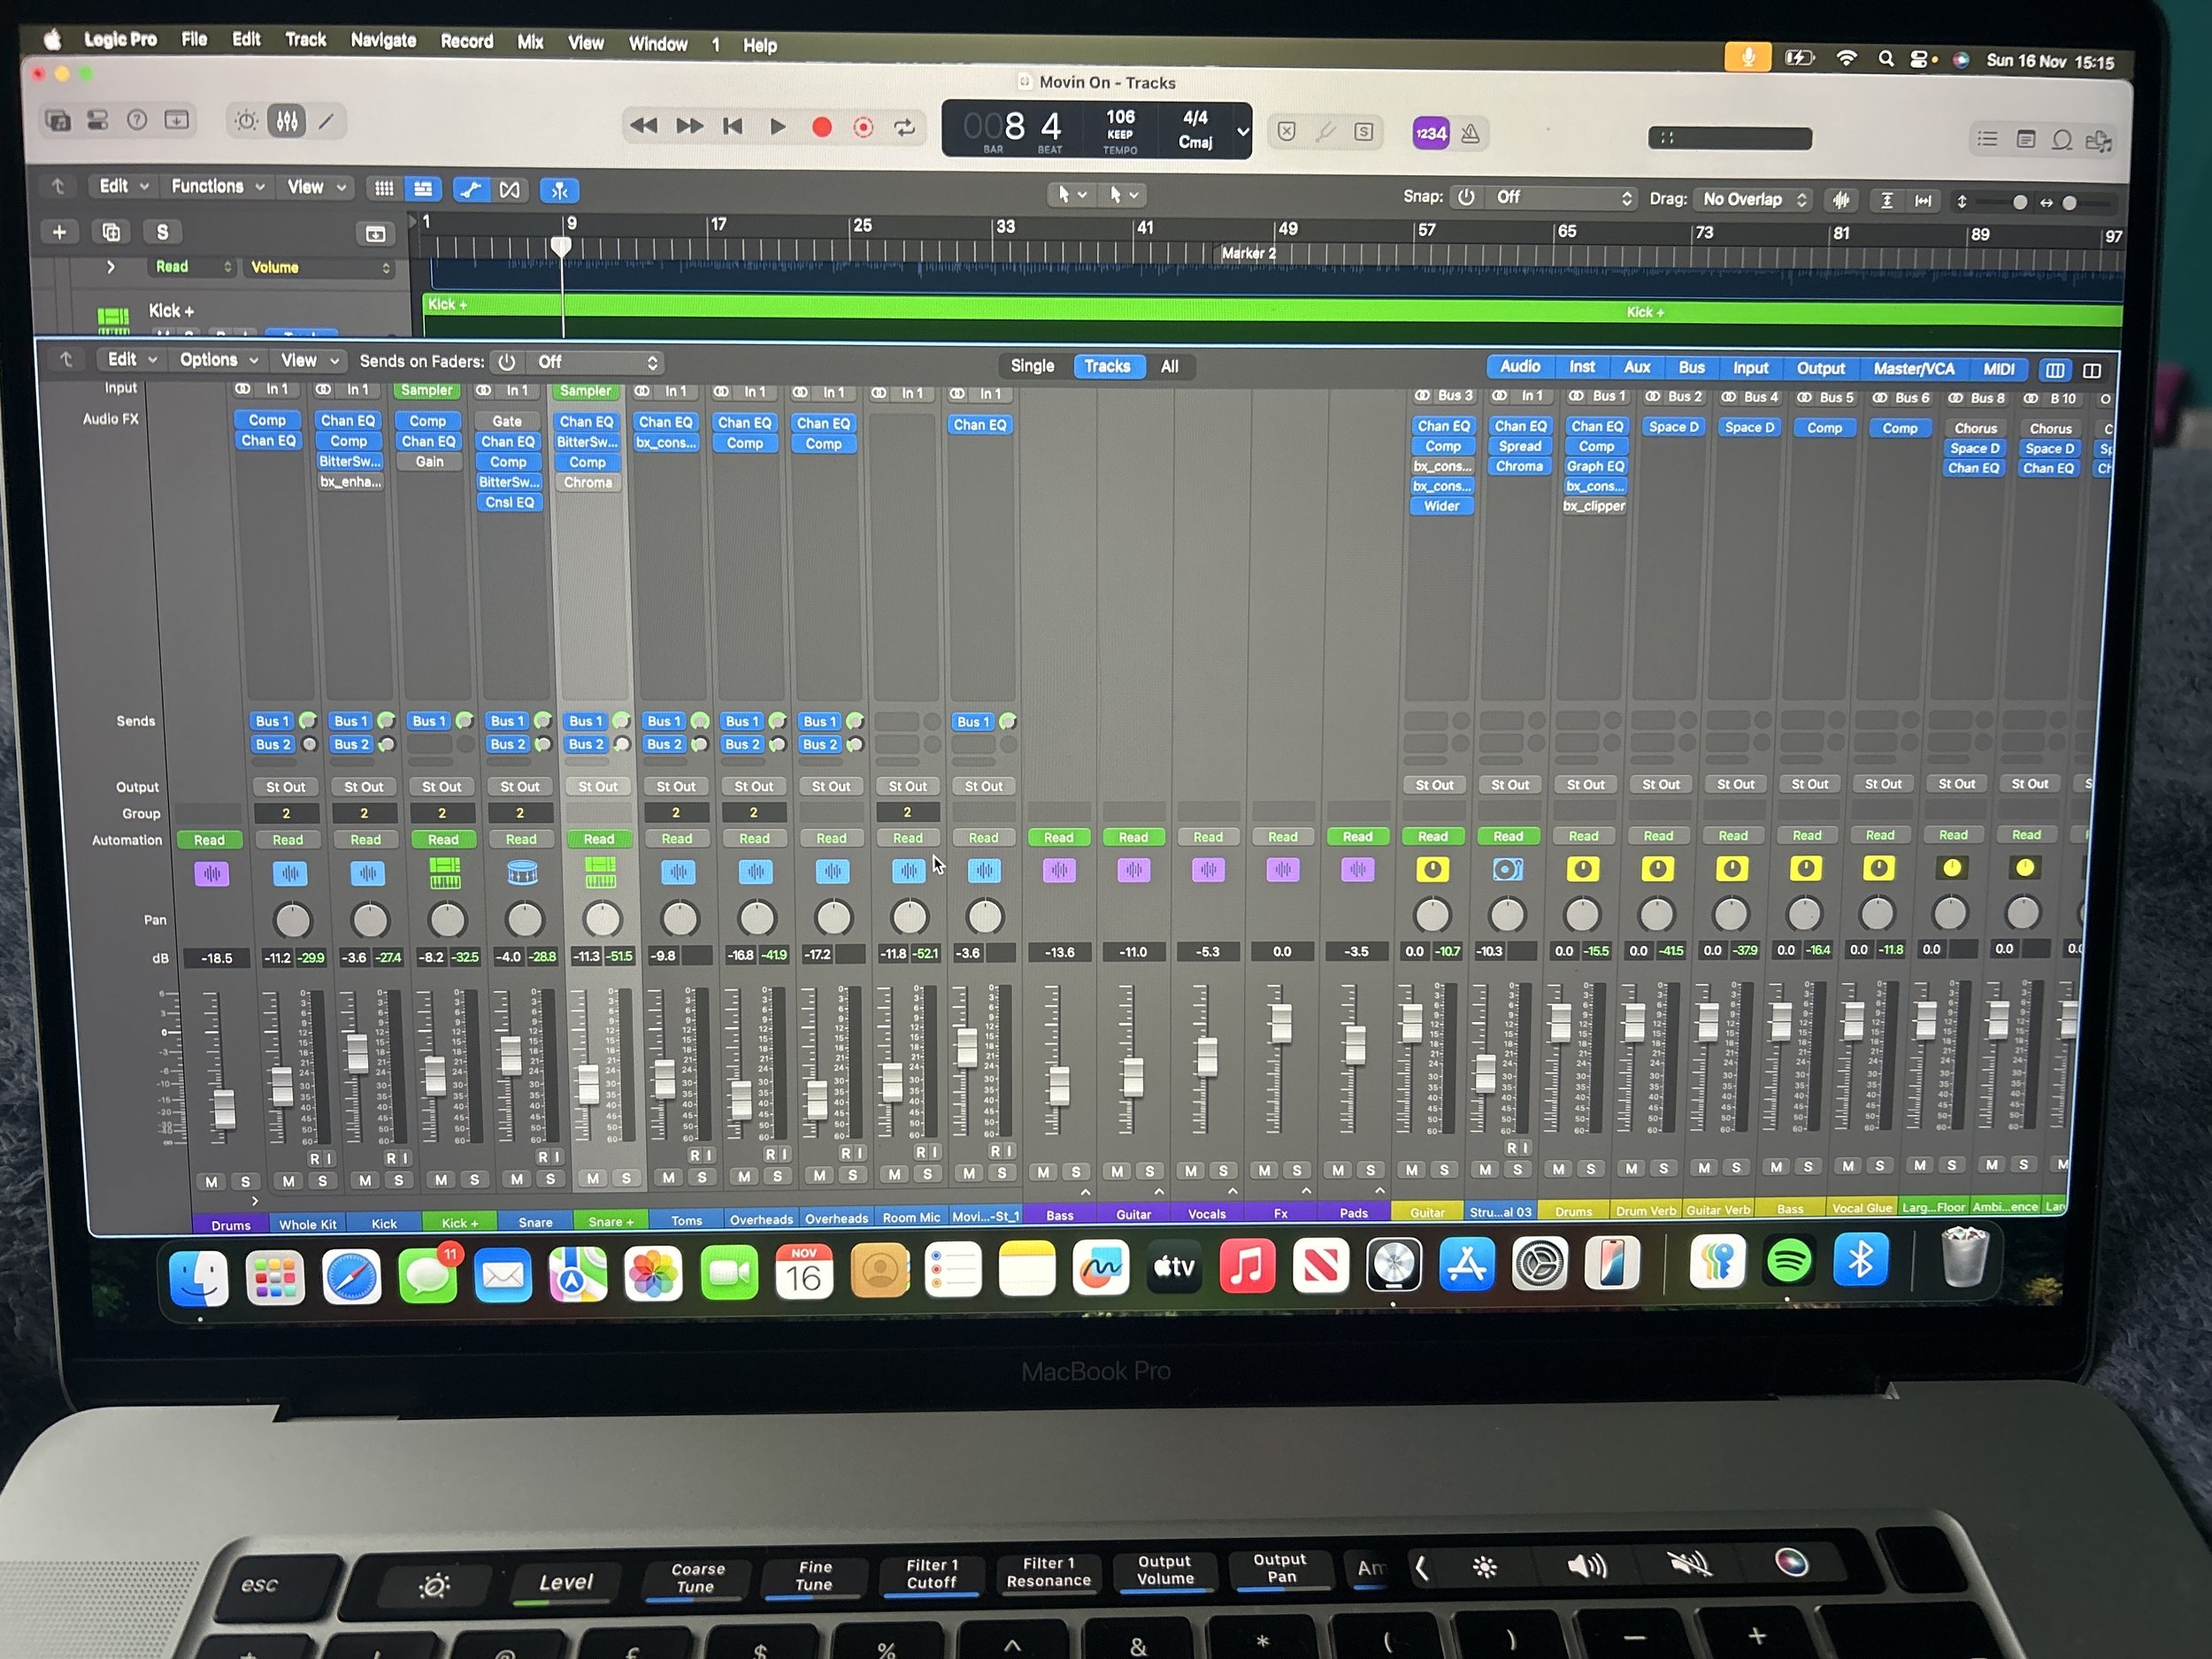Image resolution: width=2212 pixels, height=1659 pixels.
Task: Open the Browsers media button
Action: pyautogui.click(x=2098, y=141)
